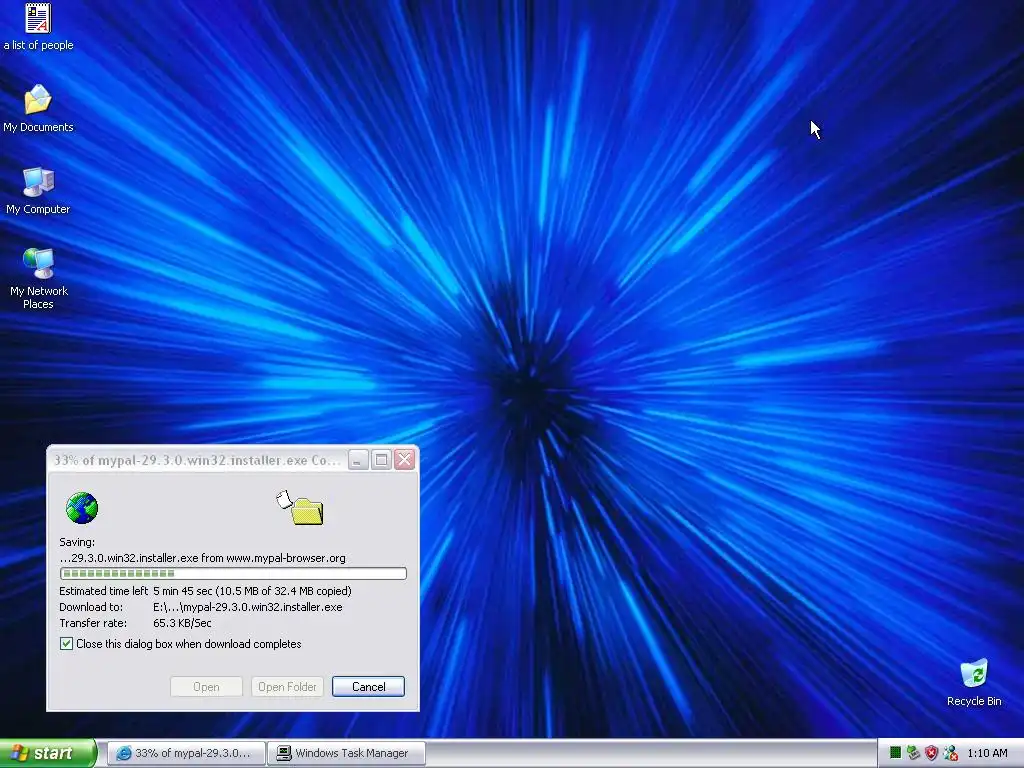
Task: Click the system clock showing 1:10 AM
Action: (x=987, y=753)
